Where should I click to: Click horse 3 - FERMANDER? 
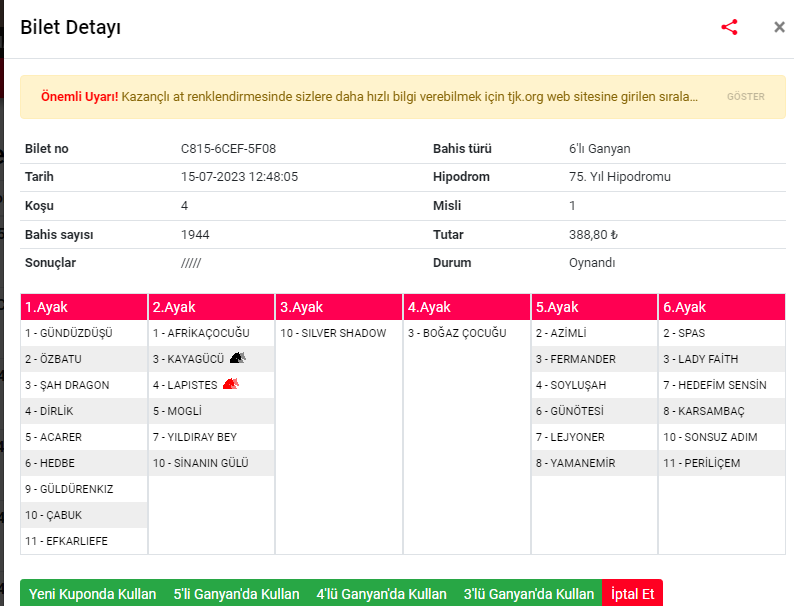point(576,359)
